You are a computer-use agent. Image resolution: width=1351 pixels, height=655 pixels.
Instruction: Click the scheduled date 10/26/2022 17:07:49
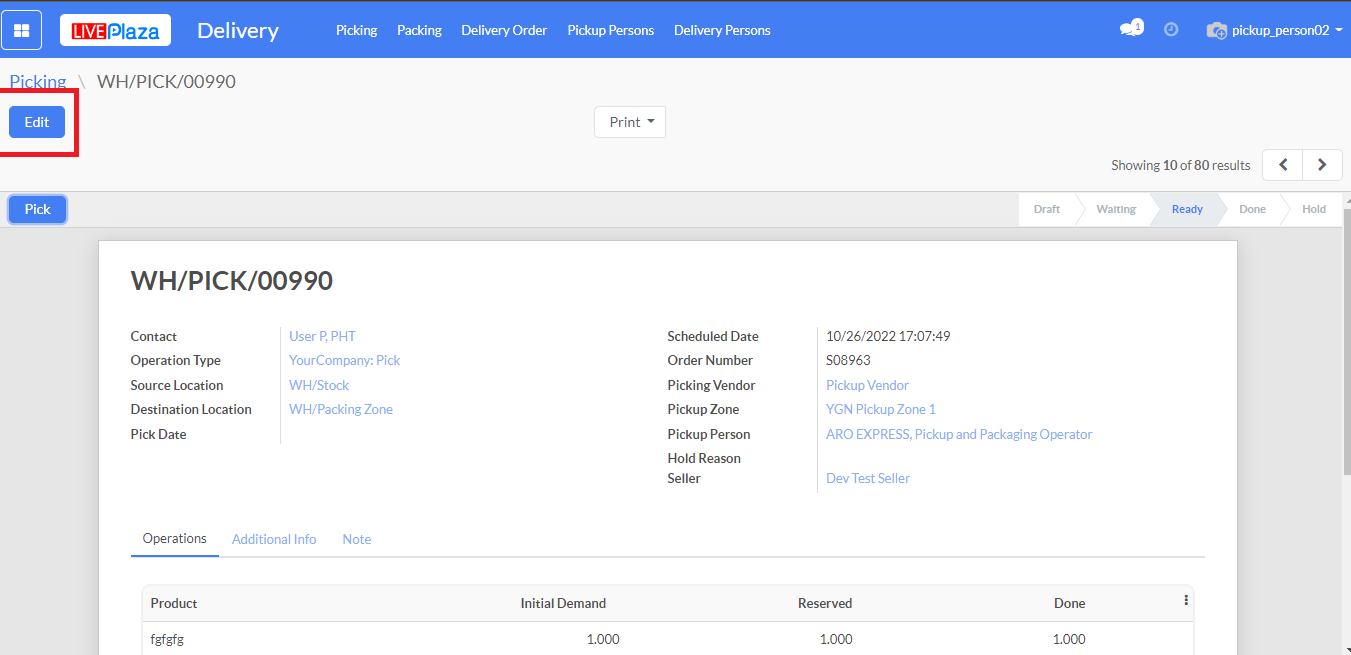(x=888, y=336)
